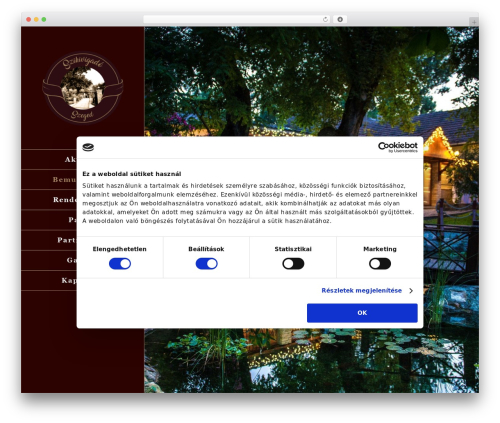Open the Bemu... sidebar menu item
Image resolution: width=500 pixels, height=423 pixels.
coord(49,179)
